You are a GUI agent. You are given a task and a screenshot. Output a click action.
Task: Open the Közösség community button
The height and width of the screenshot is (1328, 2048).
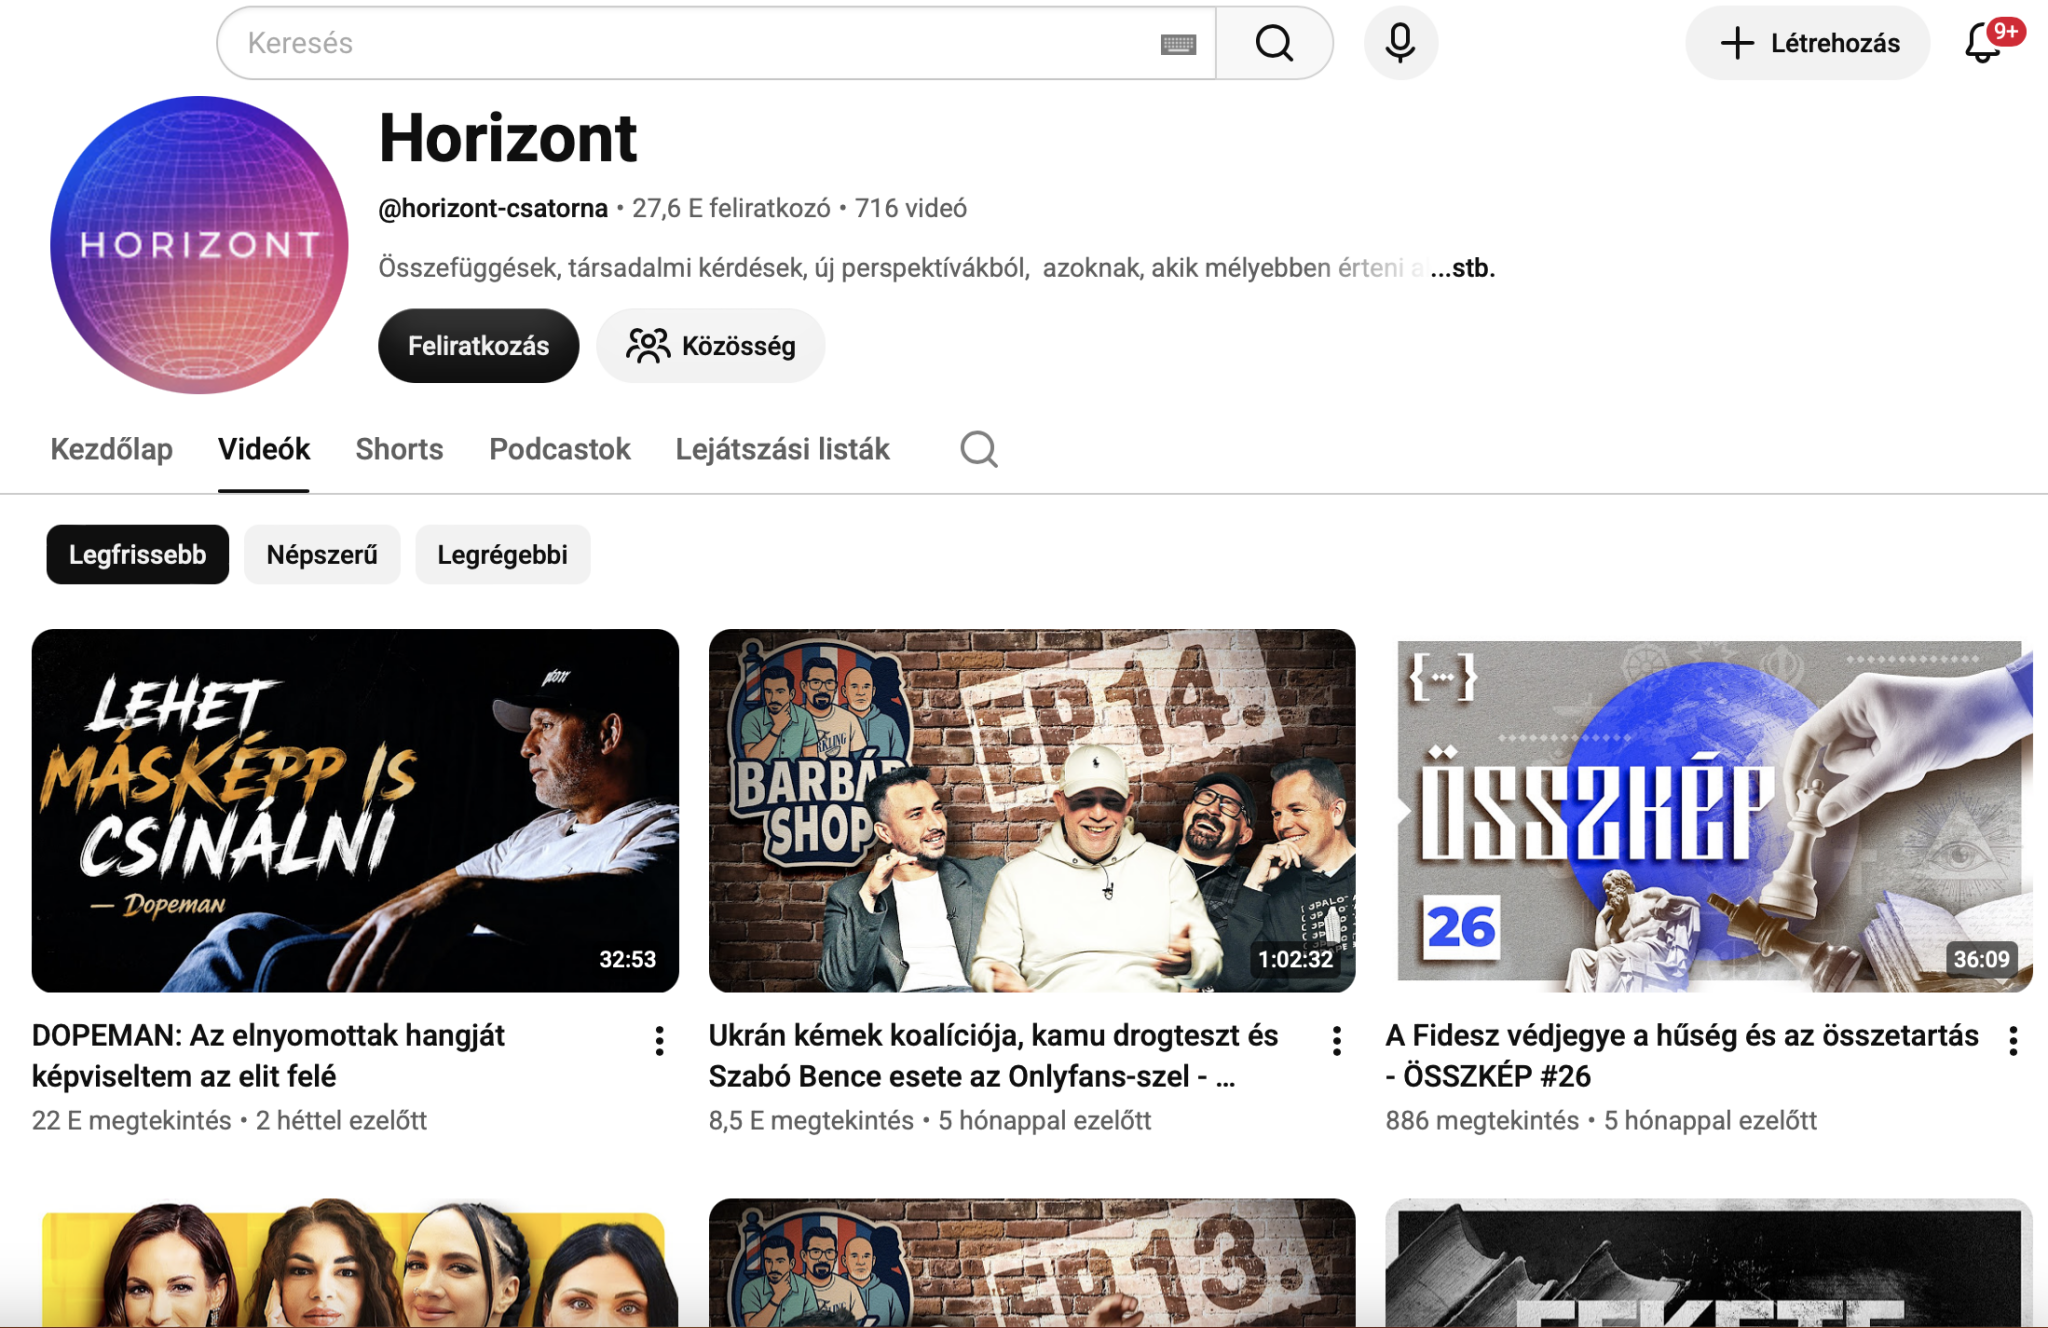711,346
